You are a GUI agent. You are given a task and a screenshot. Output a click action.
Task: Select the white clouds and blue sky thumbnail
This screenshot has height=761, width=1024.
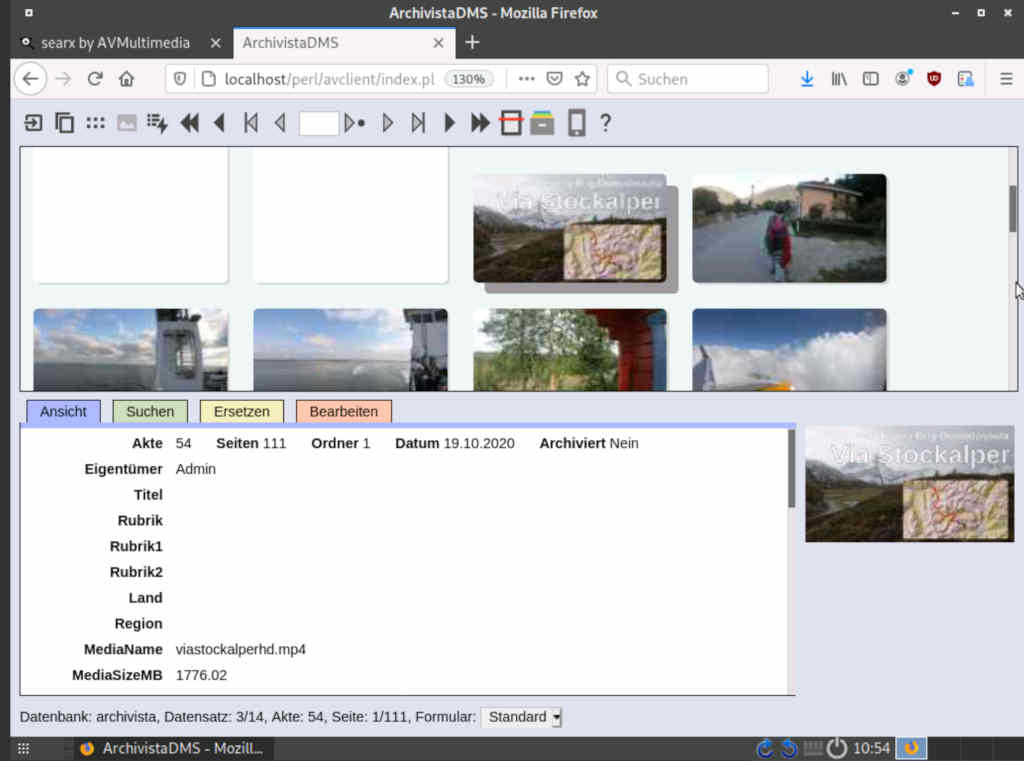(x=790, y=350)
